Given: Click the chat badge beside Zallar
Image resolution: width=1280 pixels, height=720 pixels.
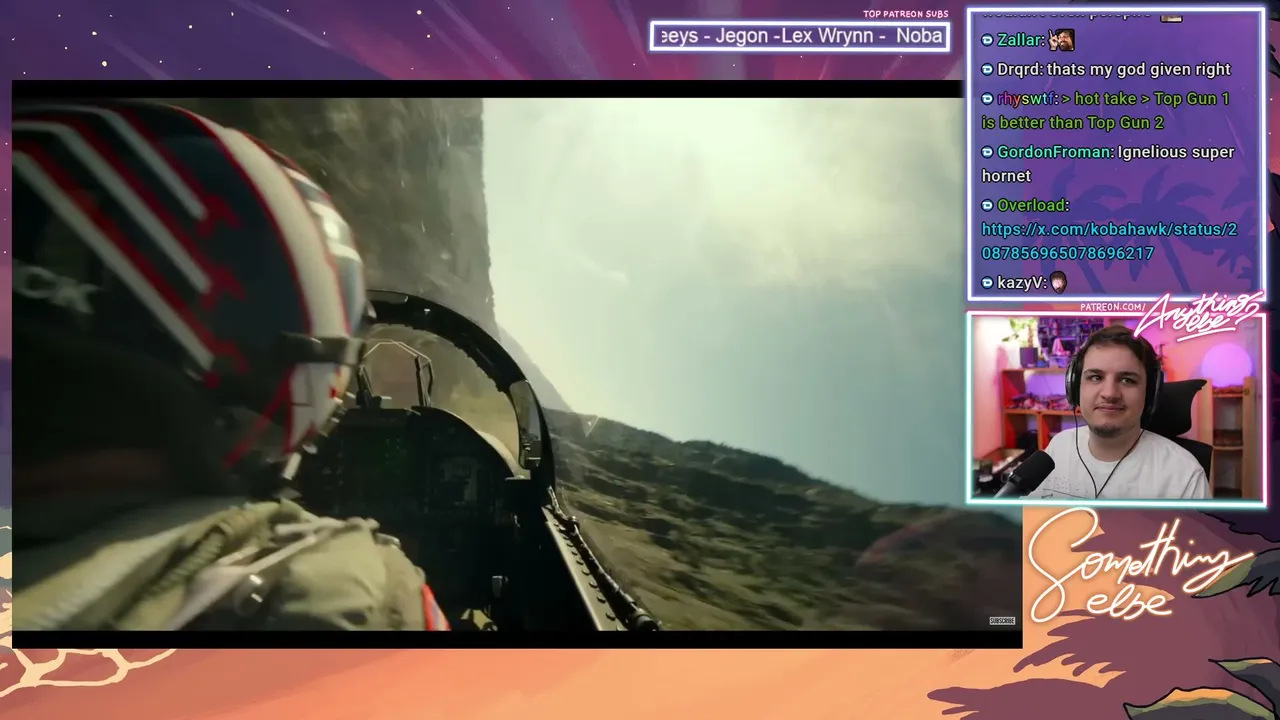Looking at the screenshot, I should 987,40.
